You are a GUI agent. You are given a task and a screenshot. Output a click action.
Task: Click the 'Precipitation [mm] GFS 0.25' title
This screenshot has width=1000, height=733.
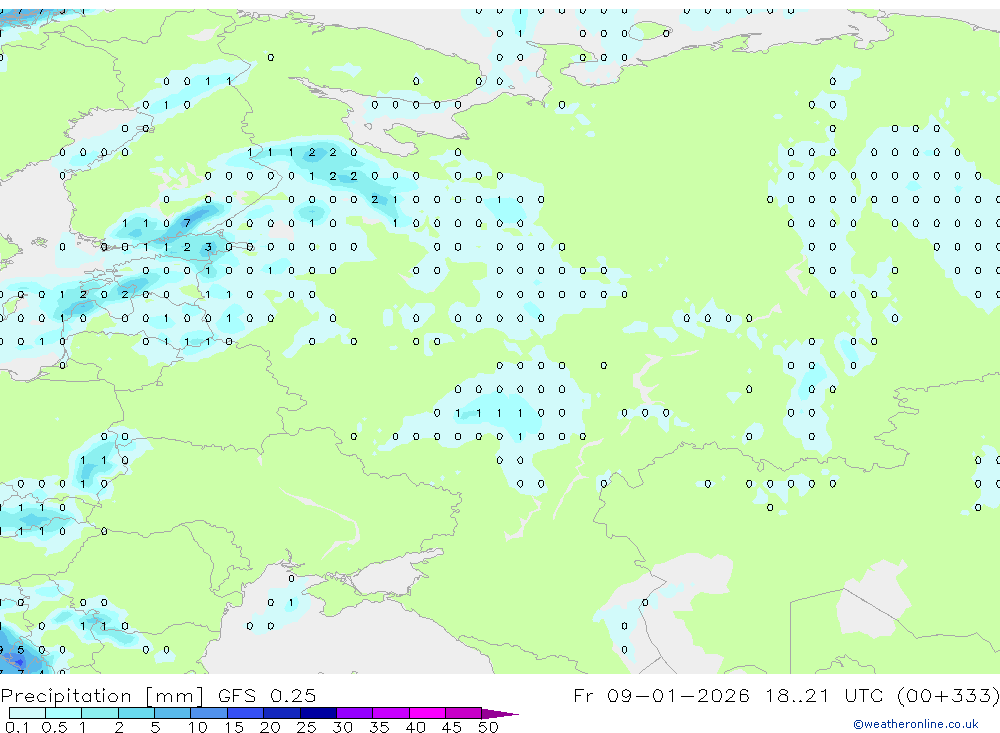tap(158, 696)
